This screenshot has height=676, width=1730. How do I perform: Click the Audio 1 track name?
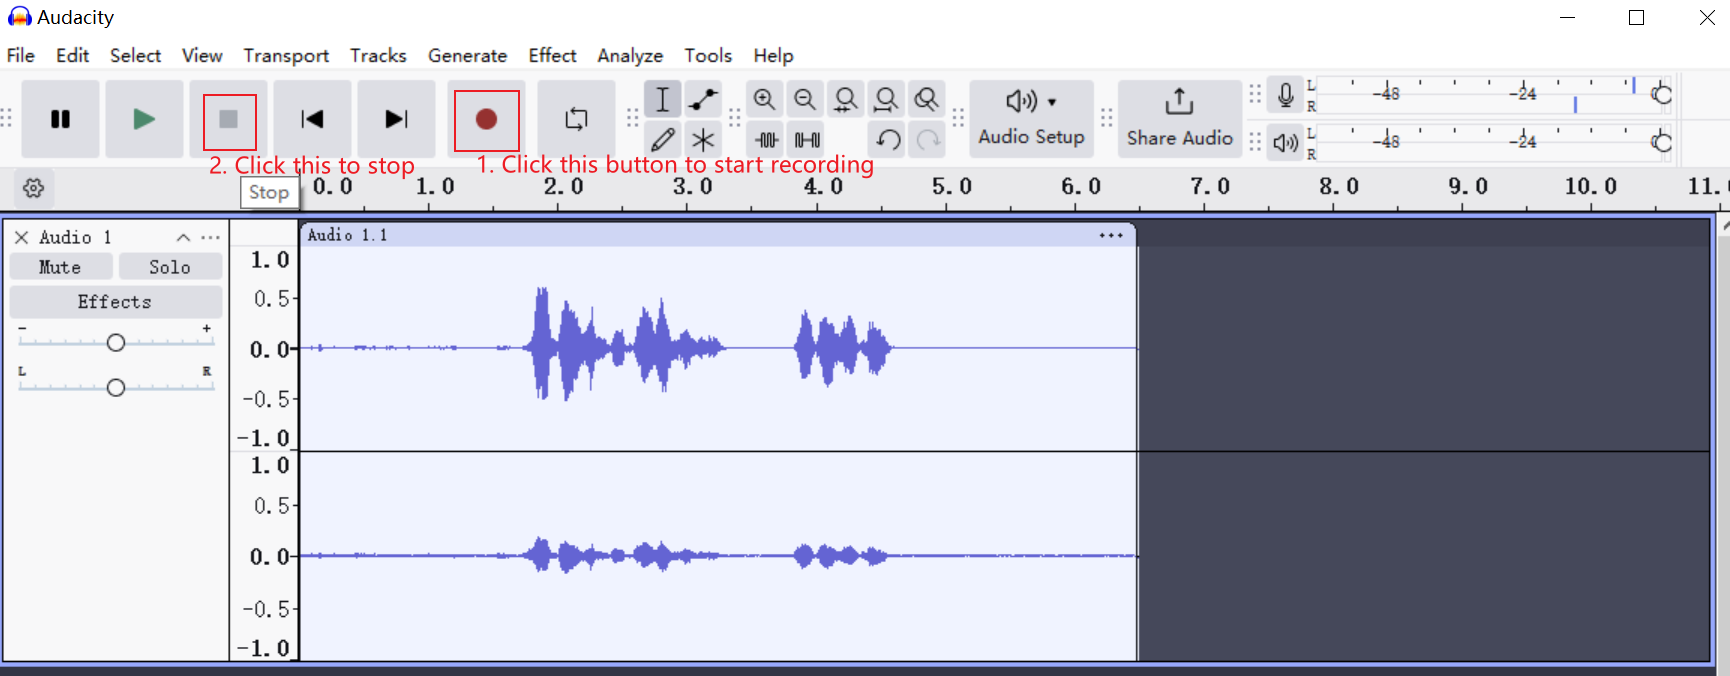click(76, 237)
